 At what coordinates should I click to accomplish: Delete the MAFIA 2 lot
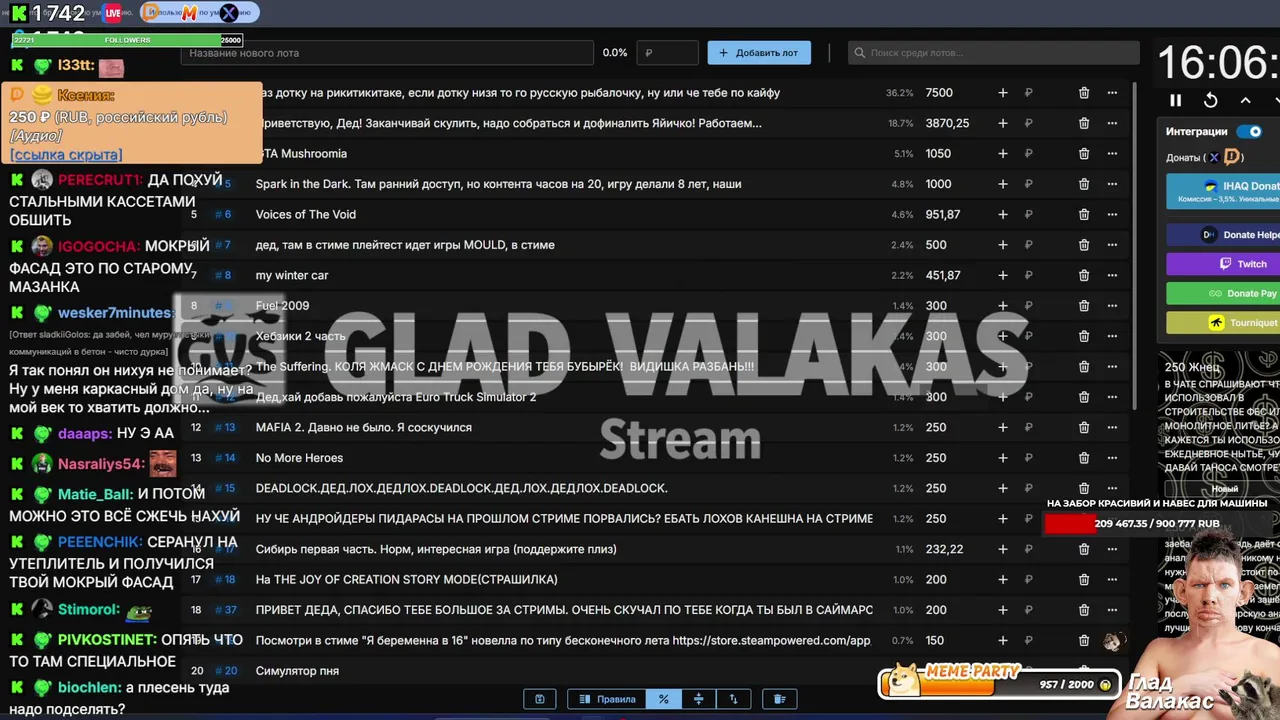coord(1084,427)
